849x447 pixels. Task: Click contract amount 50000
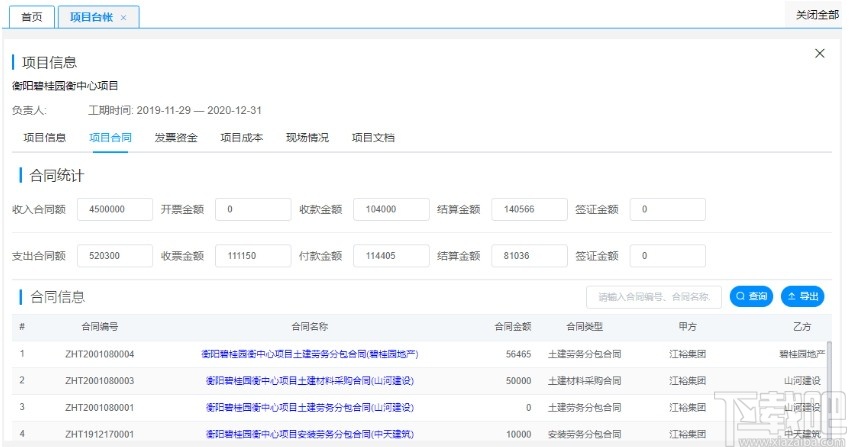tap(518, 380)
